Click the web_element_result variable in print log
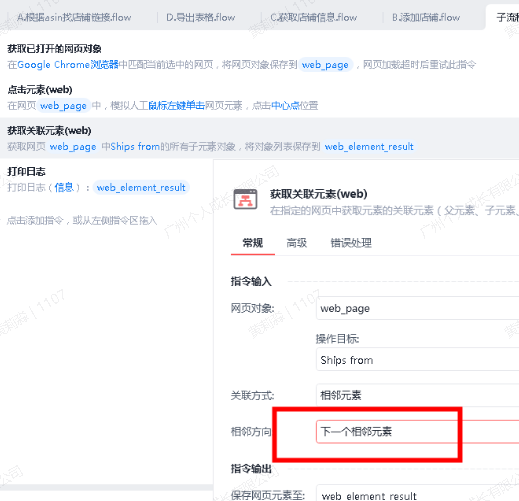Screen dimensions: 519x501 click(141, 188)
